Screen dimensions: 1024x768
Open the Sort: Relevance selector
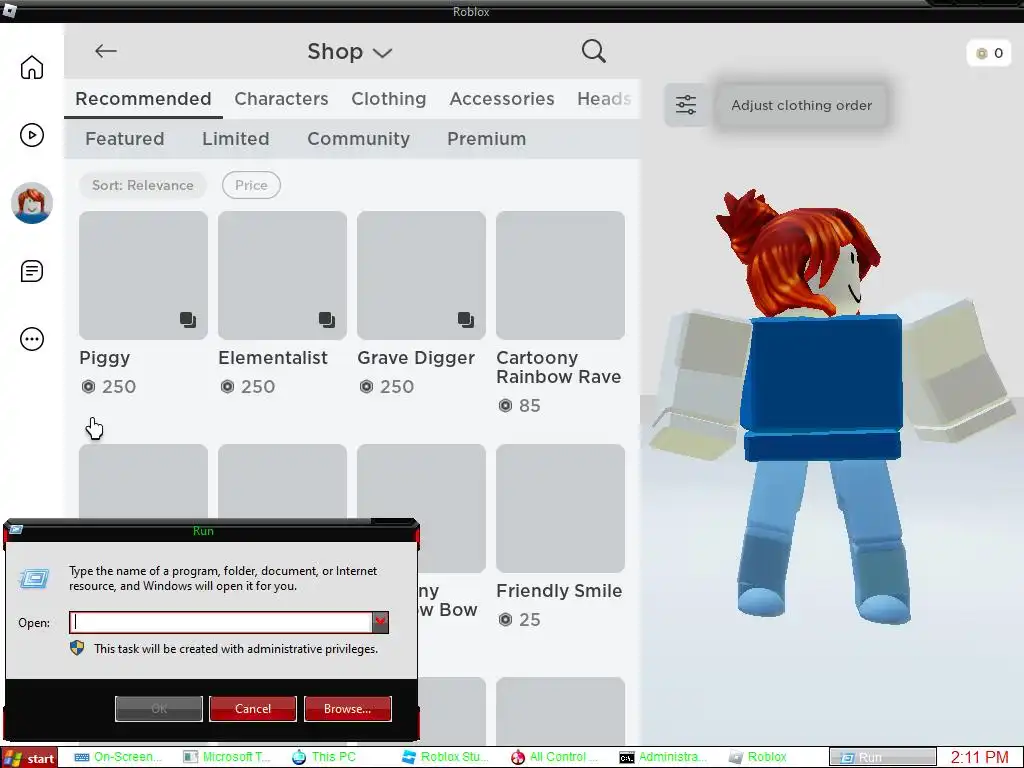click(142, 185)
